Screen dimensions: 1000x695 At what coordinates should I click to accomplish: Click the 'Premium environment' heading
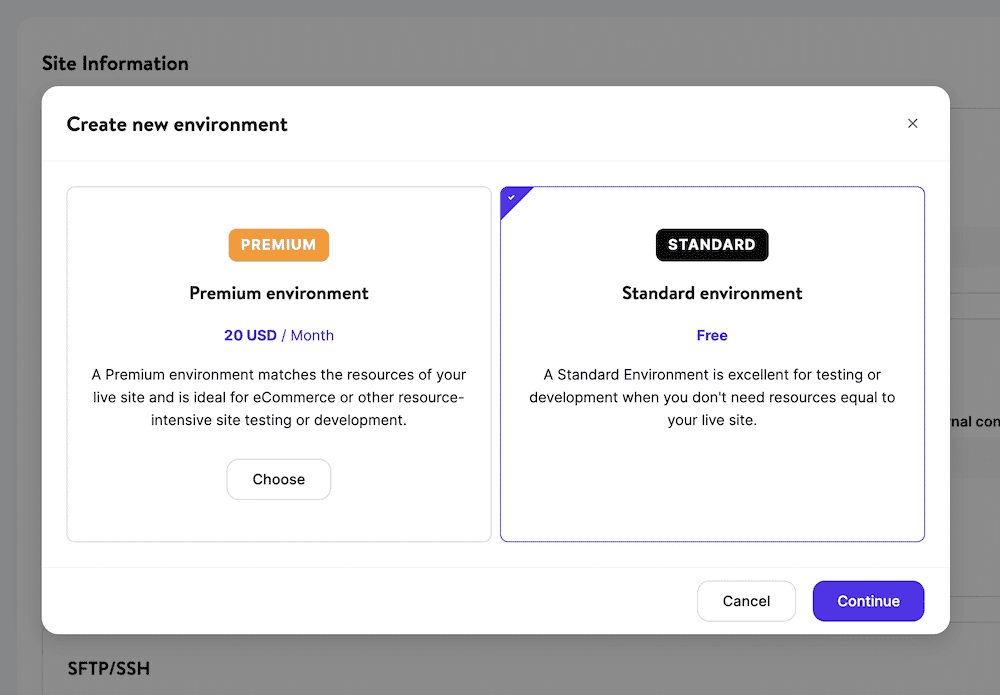point(278,293)
